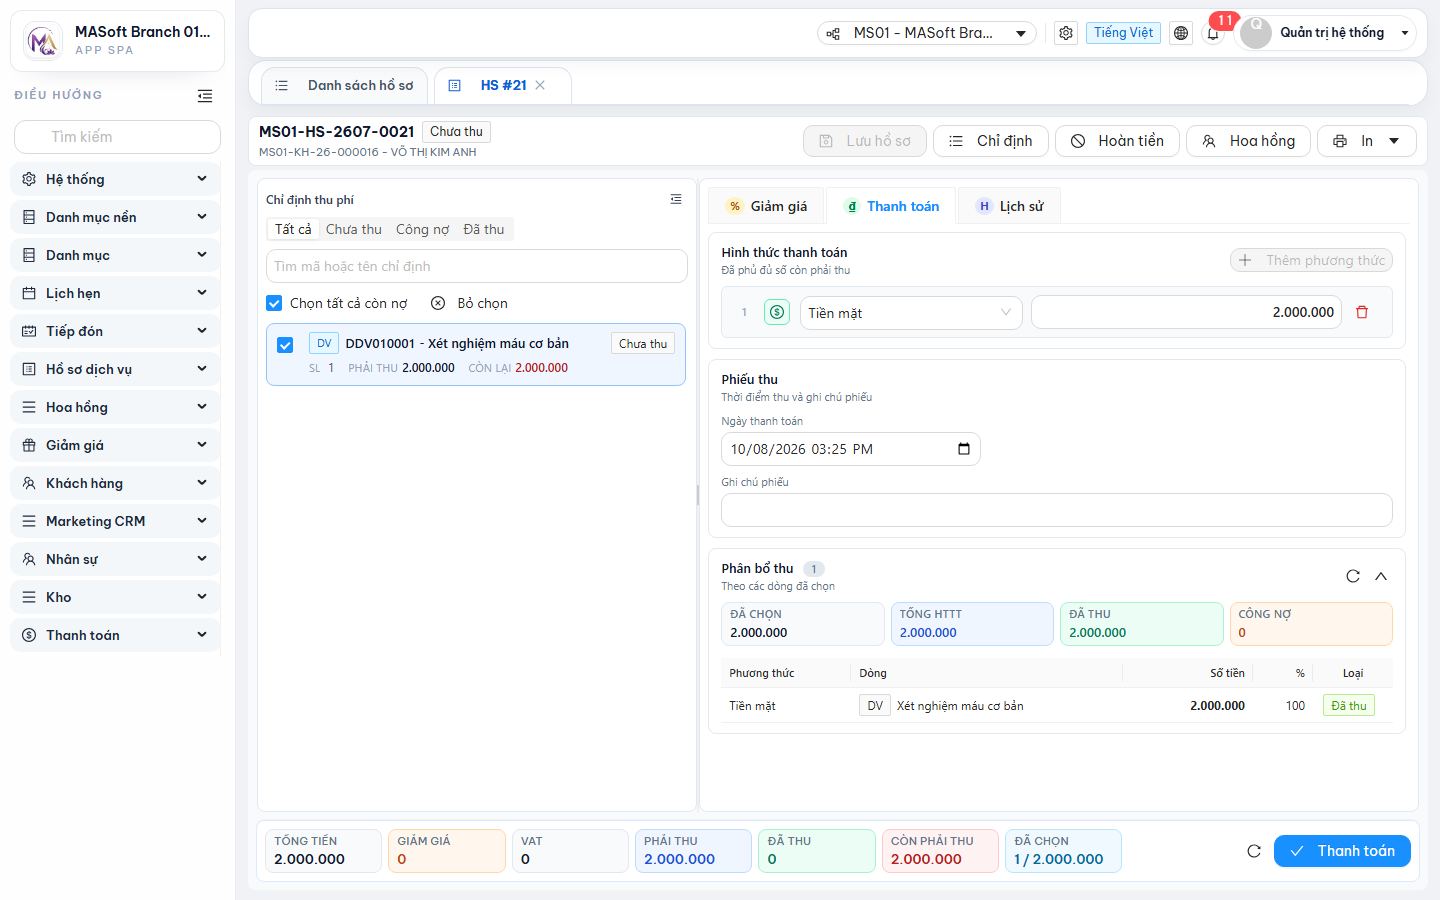Click the Bỏ chọn deselect icon
Screen dimensions: 1440x900
coord(438,303)
